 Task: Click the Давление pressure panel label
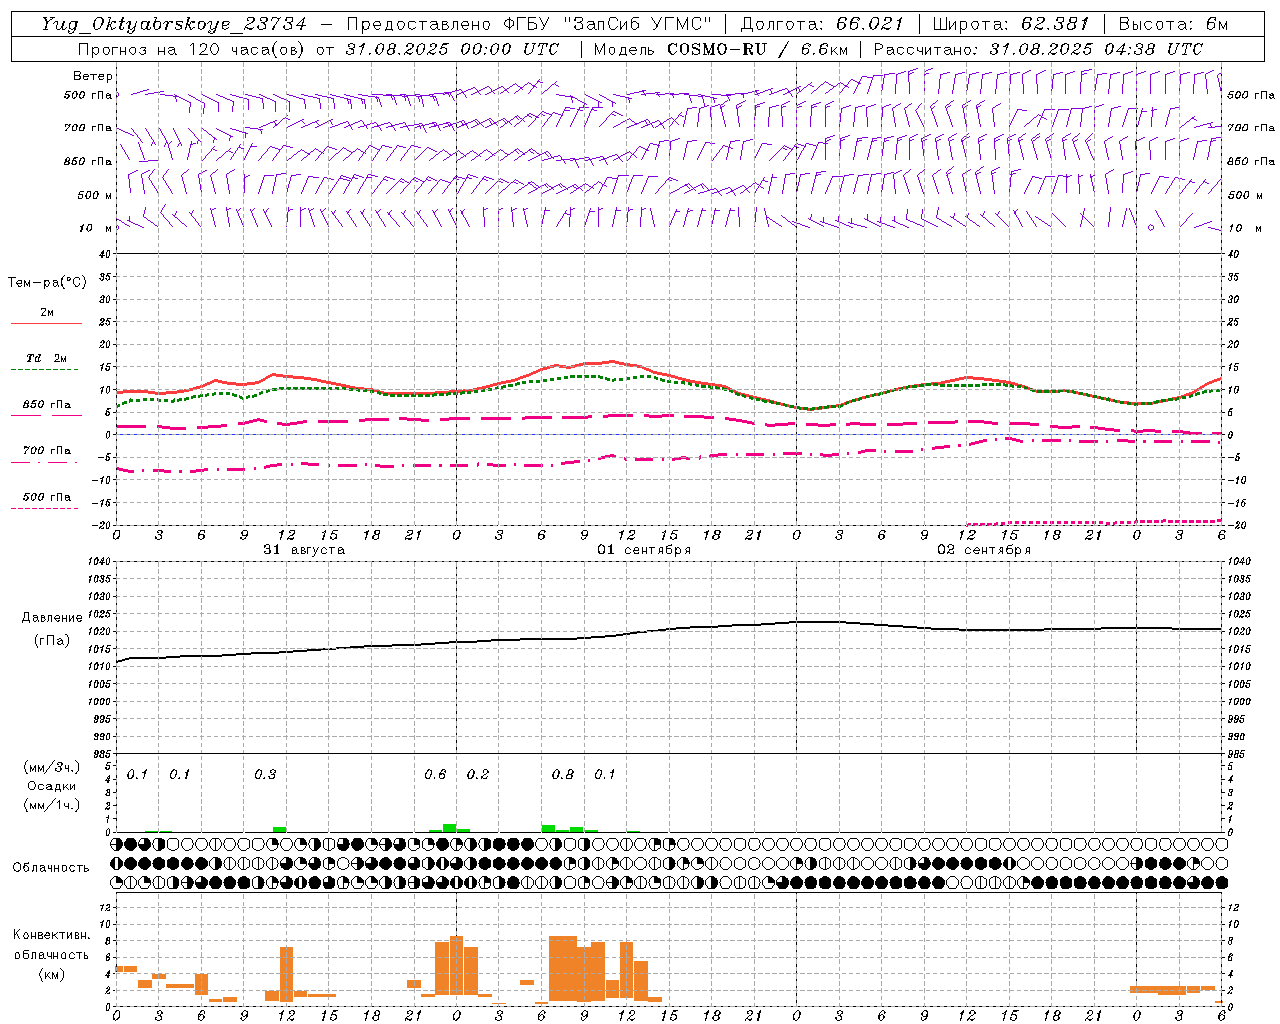coord(52,618)
